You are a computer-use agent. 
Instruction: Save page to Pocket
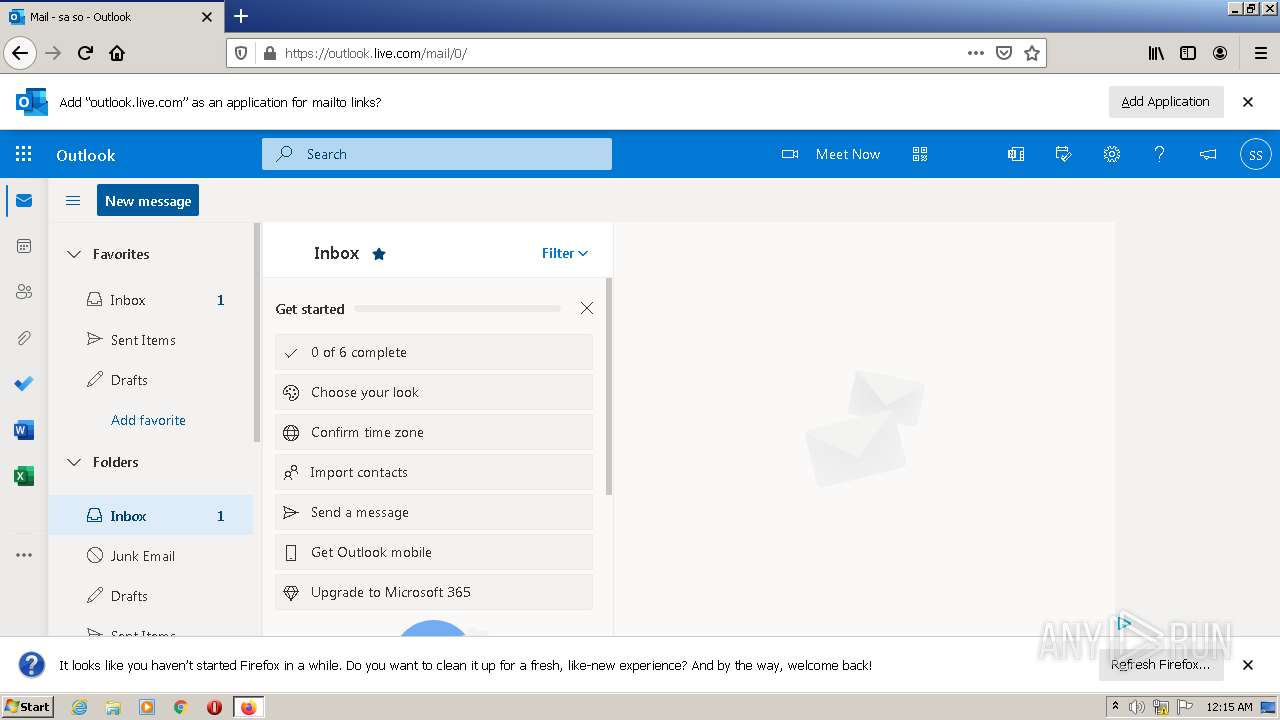pyautogui.click(x=1004, y=53)
